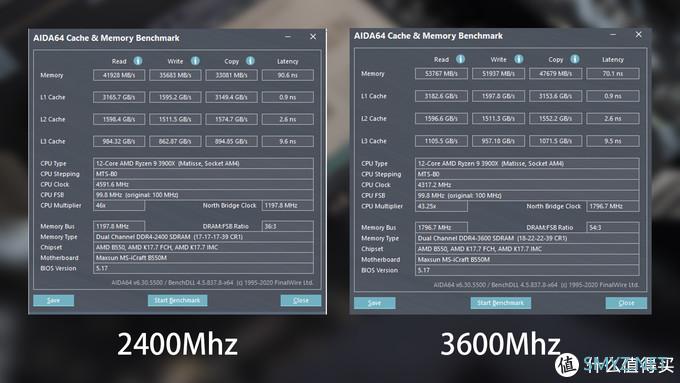
Task: Select memory read value 53767 MB/s
Action: click(441, 73)
